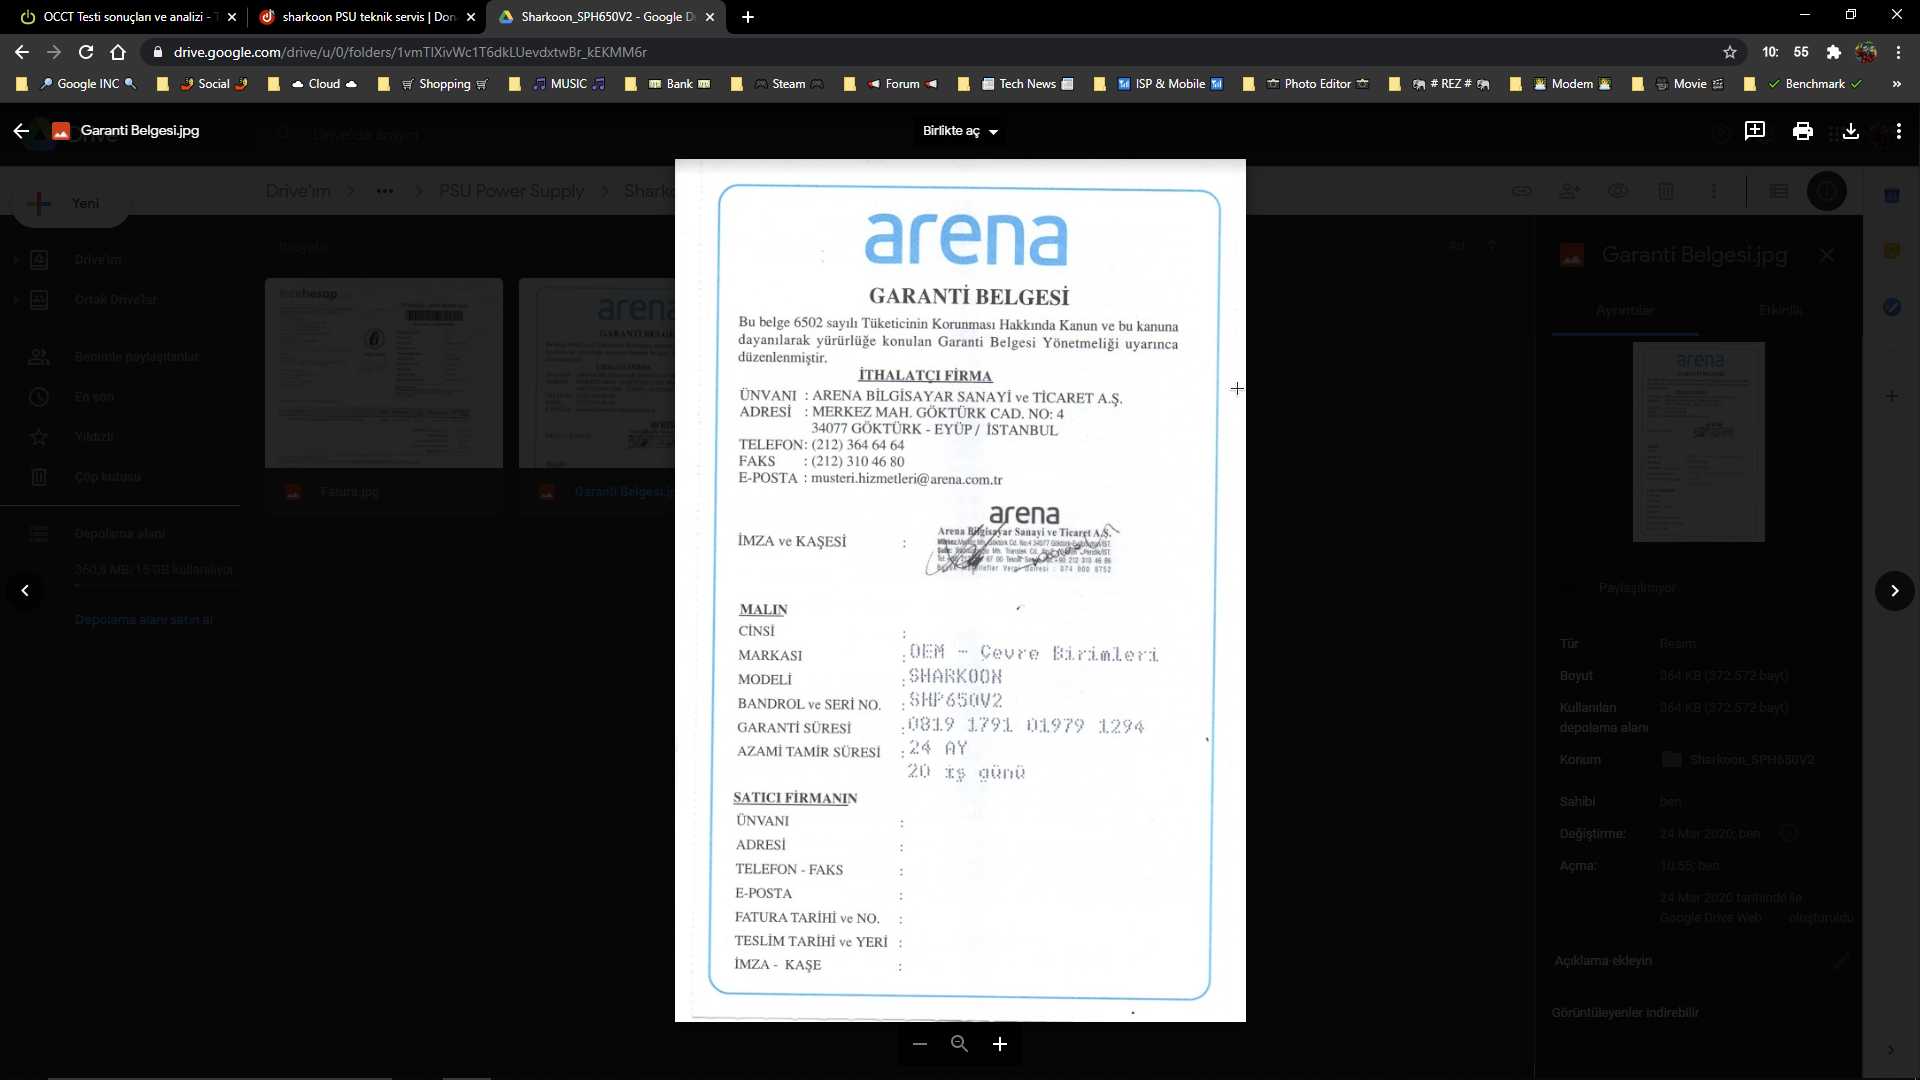
Task: Print Garanti Belgesi.jpg using the printer icon
Action: click(1802, 131)
